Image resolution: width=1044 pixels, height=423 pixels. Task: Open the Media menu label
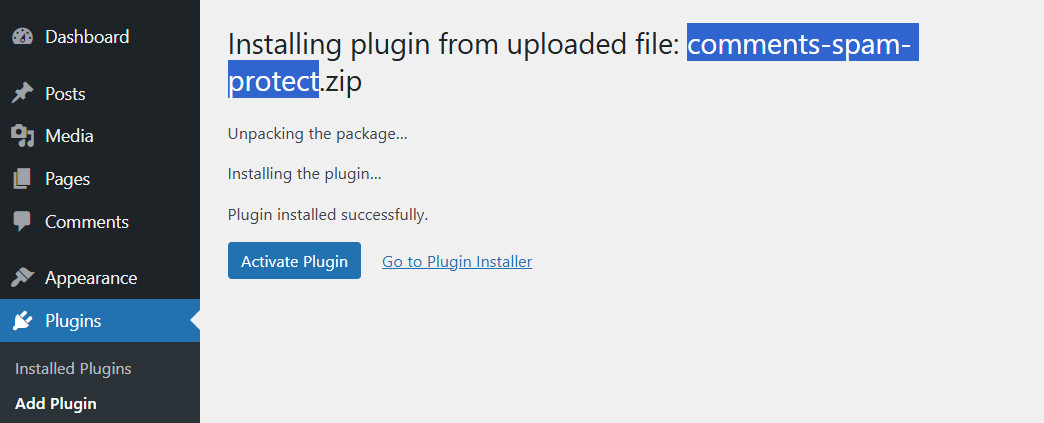[69, 136]
